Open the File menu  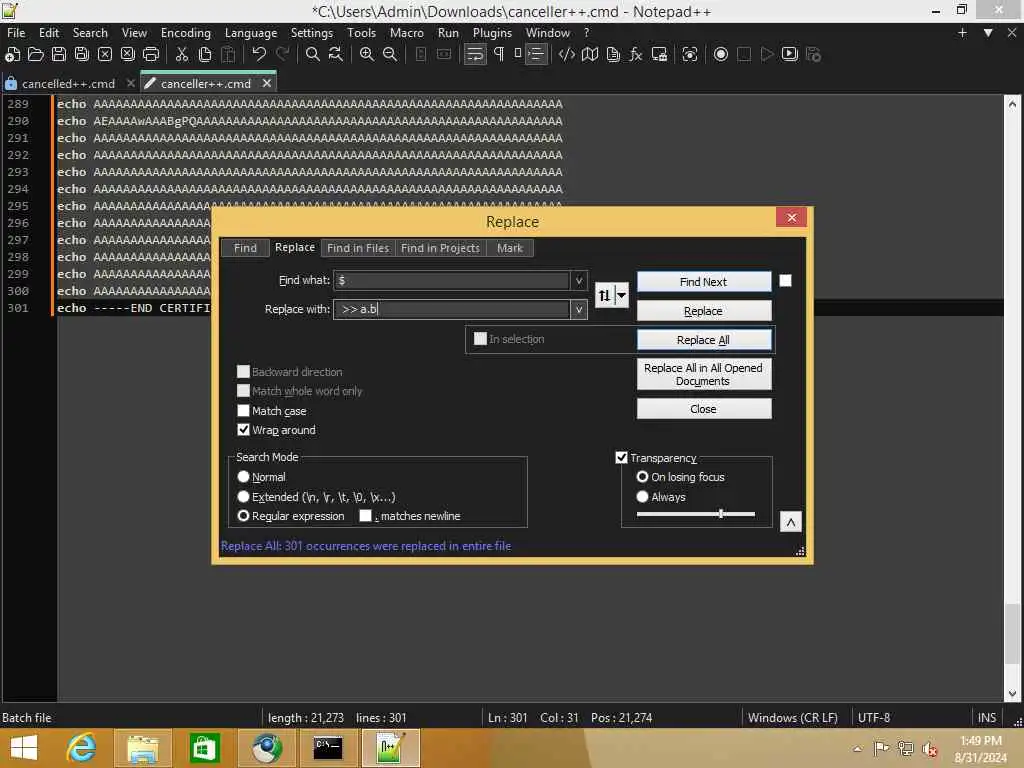(16, 33)
